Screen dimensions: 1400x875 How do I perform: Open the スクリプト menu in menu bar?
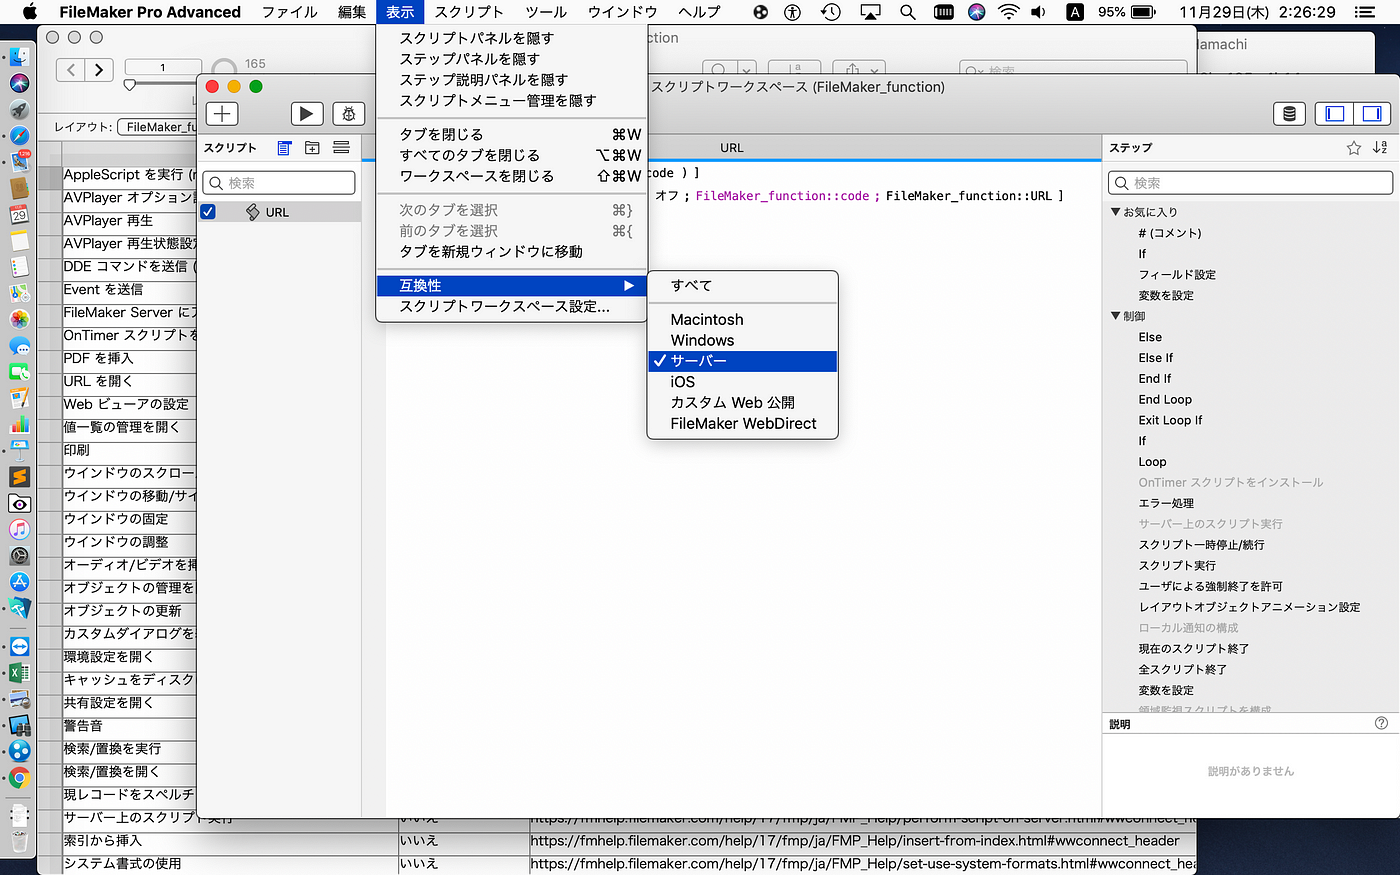pyautogui.click(x=469, y=12)
